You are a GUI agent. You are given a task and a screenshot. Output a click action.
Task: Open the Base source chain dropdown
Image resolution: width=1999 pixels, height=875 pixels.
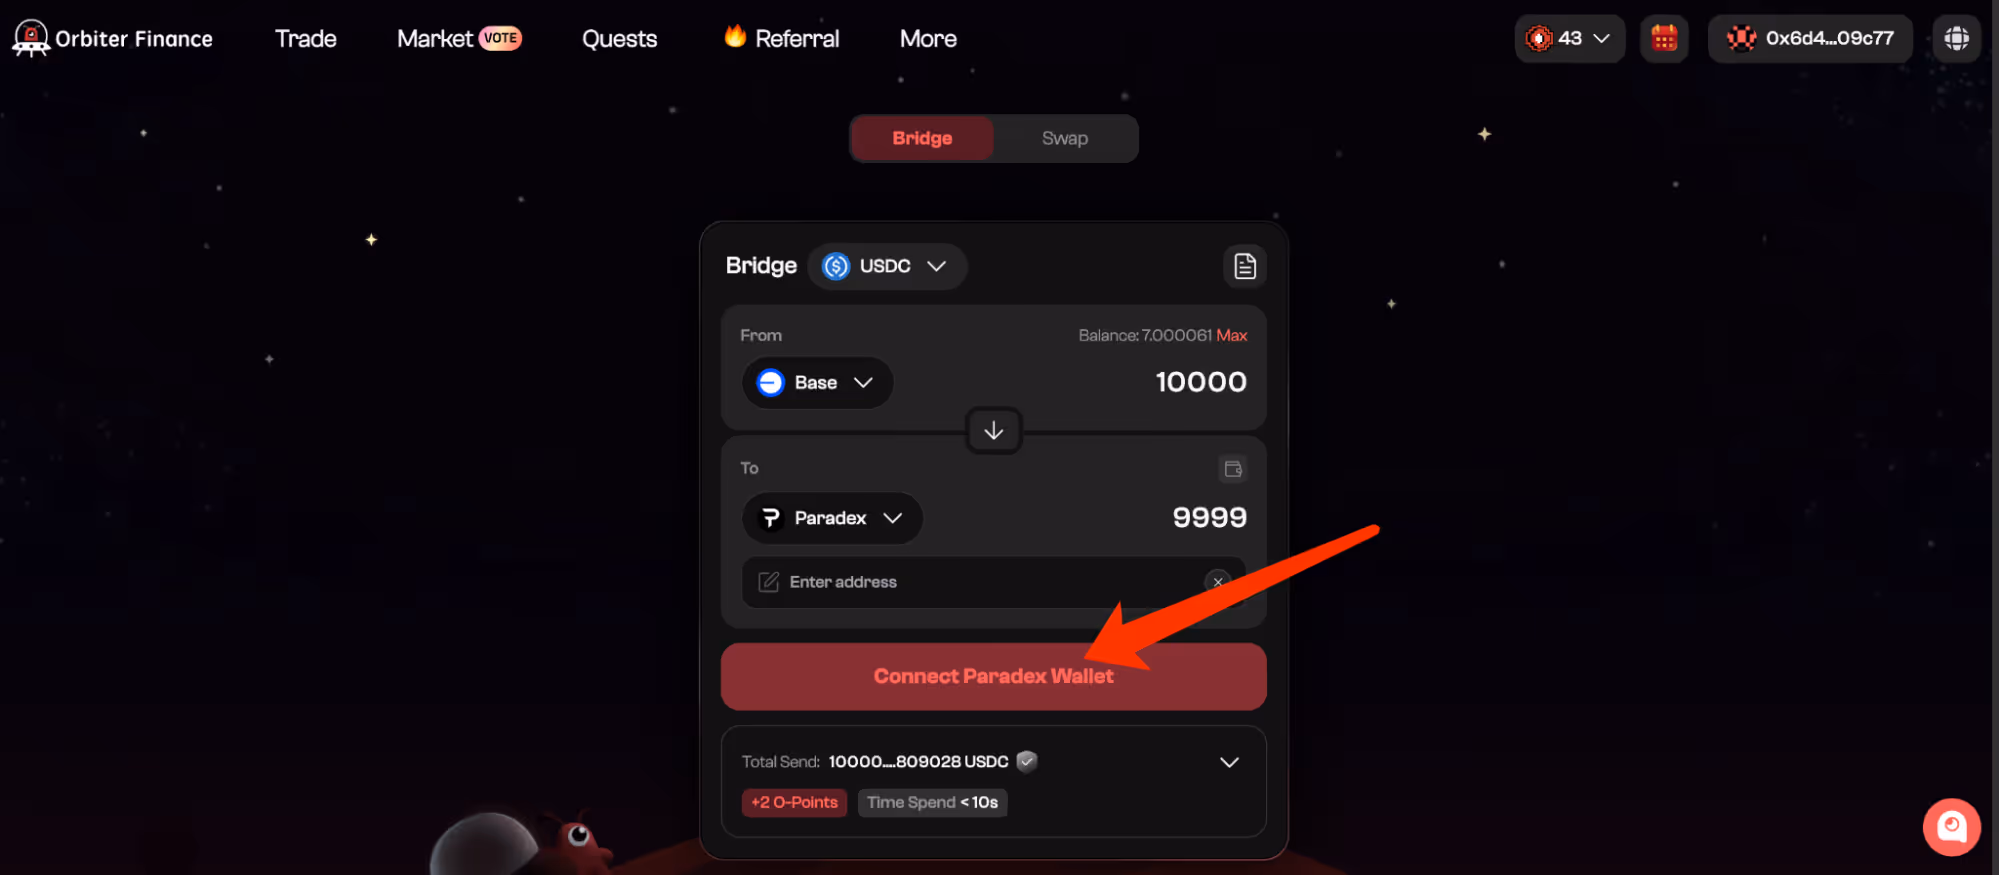[x=817, y=383]
